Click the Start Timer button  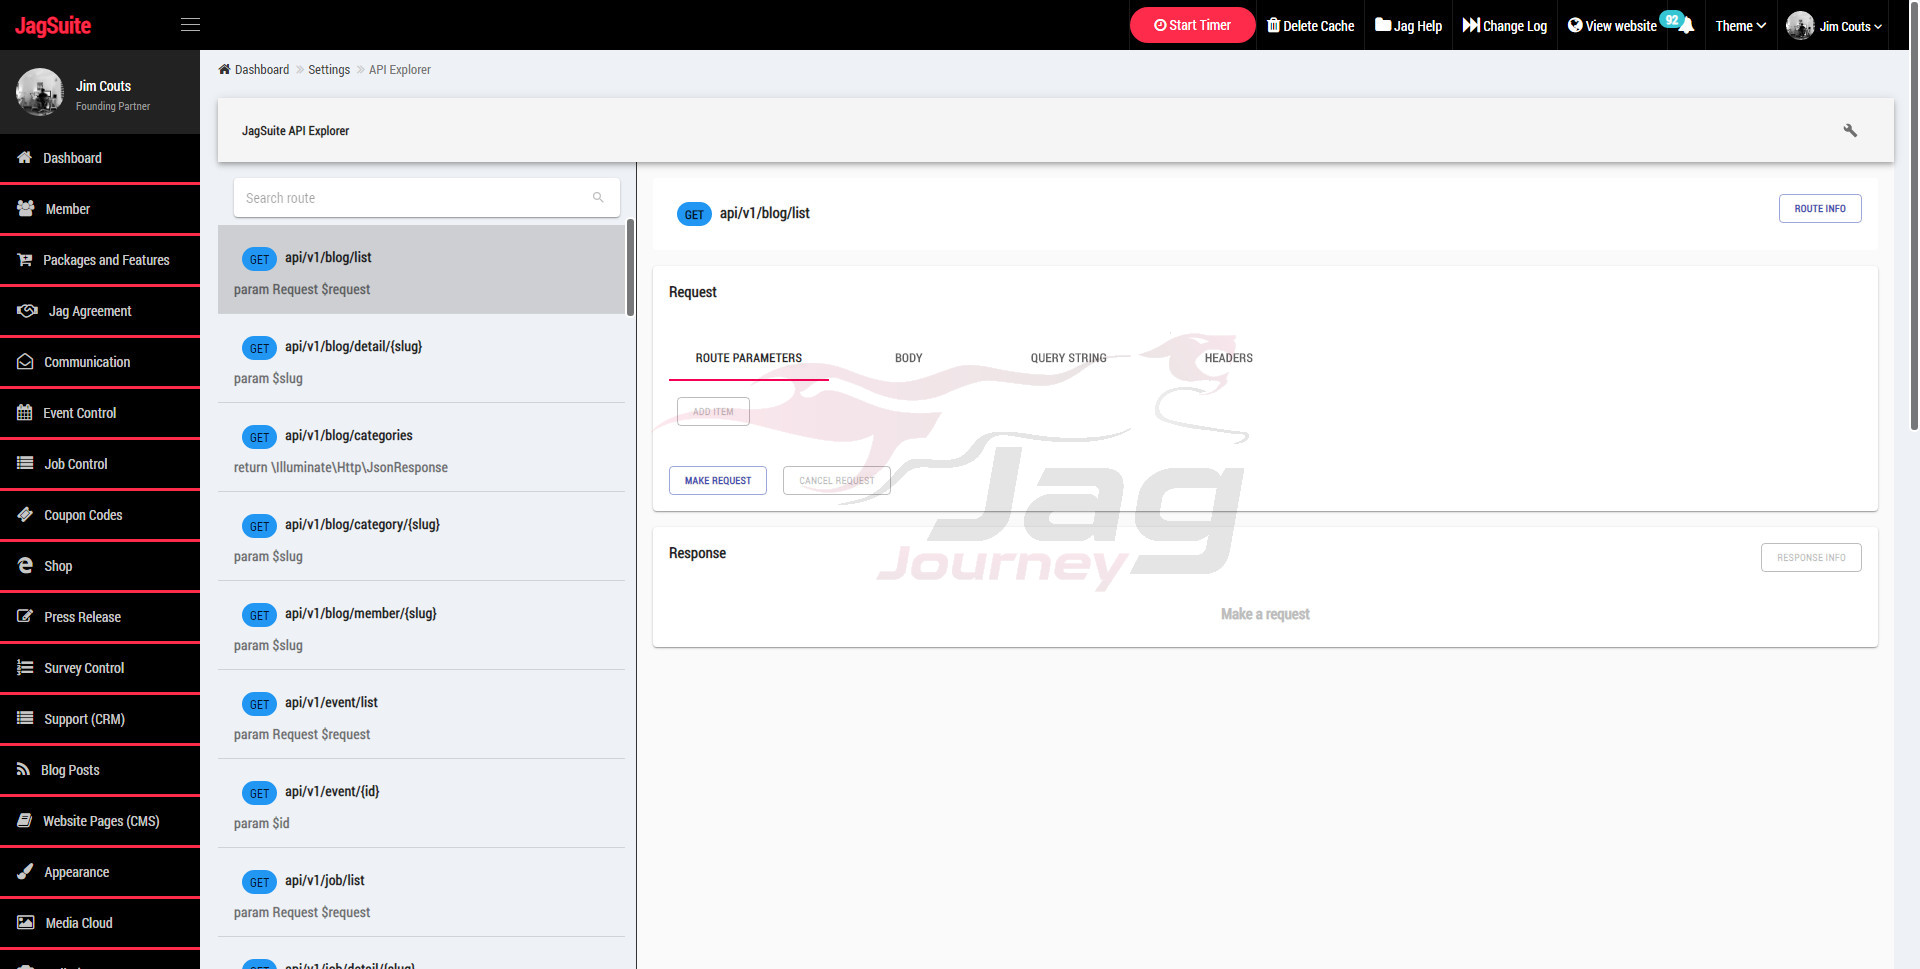[1192, 25]
